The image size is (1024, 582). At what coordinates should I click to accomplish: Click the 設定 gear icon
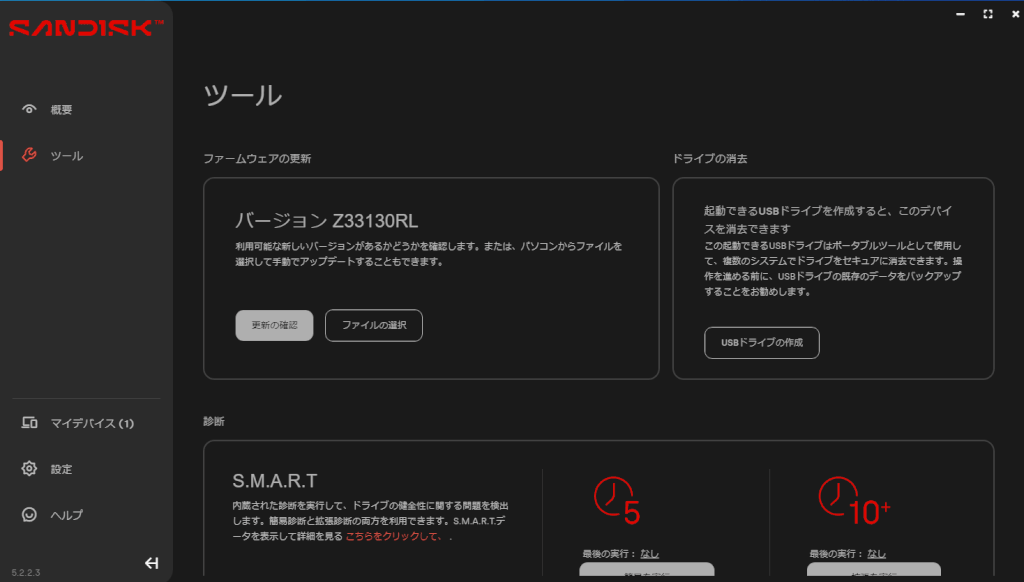[30, 469]
